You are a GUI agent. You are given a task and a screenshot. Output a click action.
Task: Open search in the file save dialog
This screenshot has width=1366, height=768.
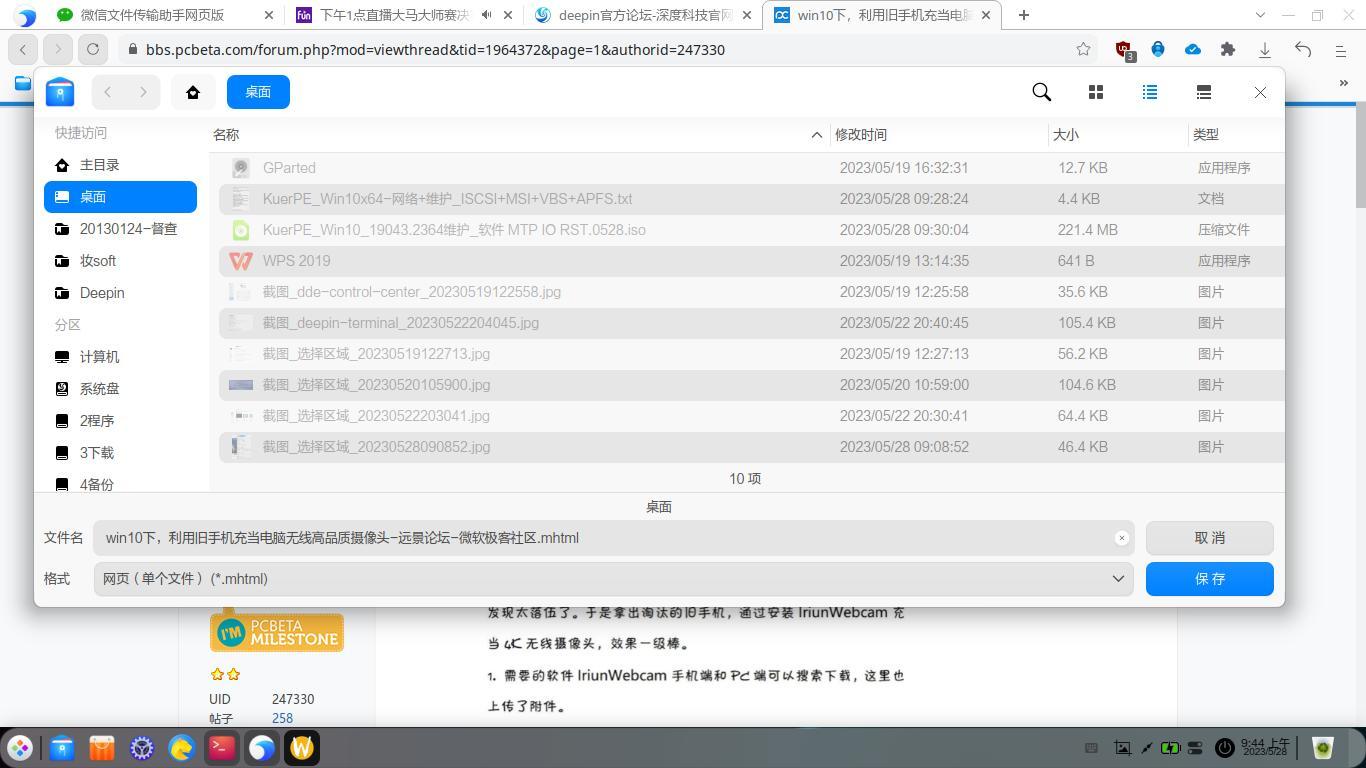point(1042,92)
